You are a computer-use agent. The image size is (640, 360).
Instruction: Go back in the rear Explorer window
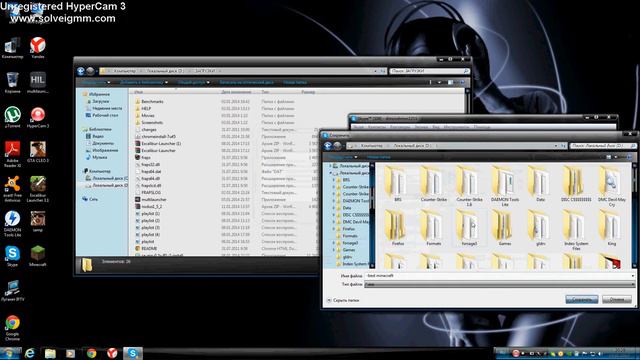tap(81, 71)
